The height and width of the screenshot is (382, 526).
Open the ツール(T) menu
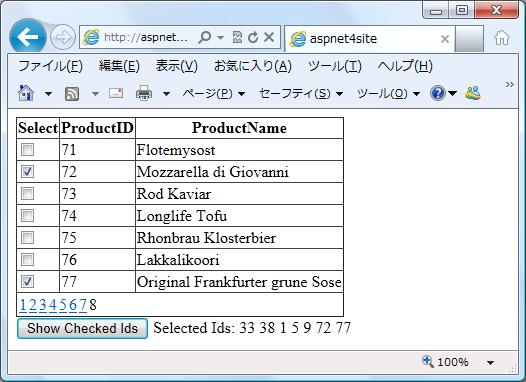[x=334, y=66]
